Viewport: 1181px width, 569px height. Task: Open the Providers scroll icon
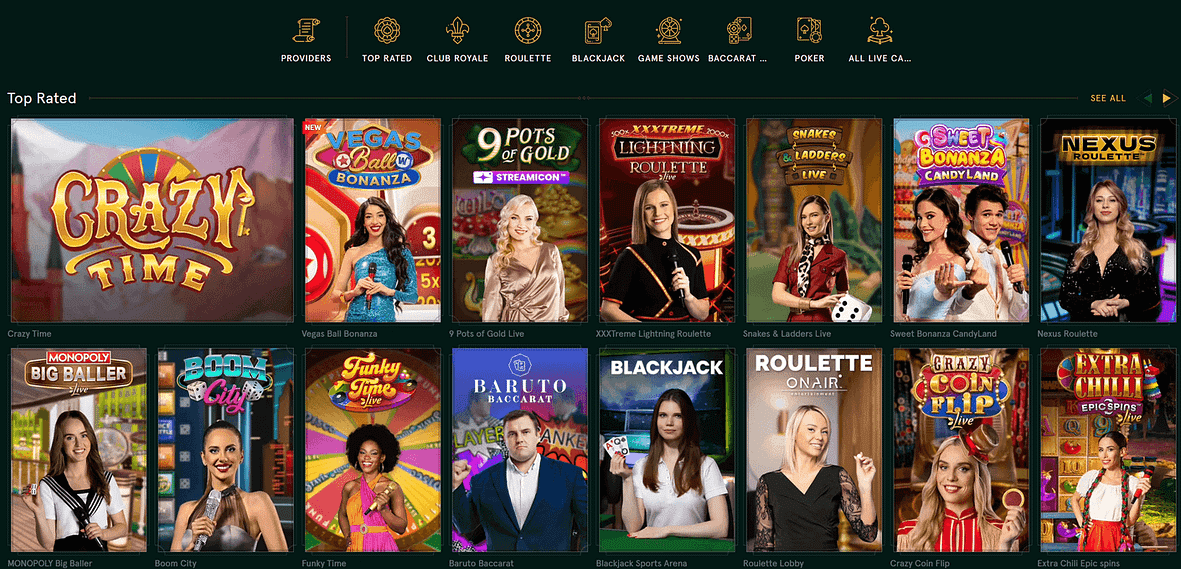(x=306, y=31)
